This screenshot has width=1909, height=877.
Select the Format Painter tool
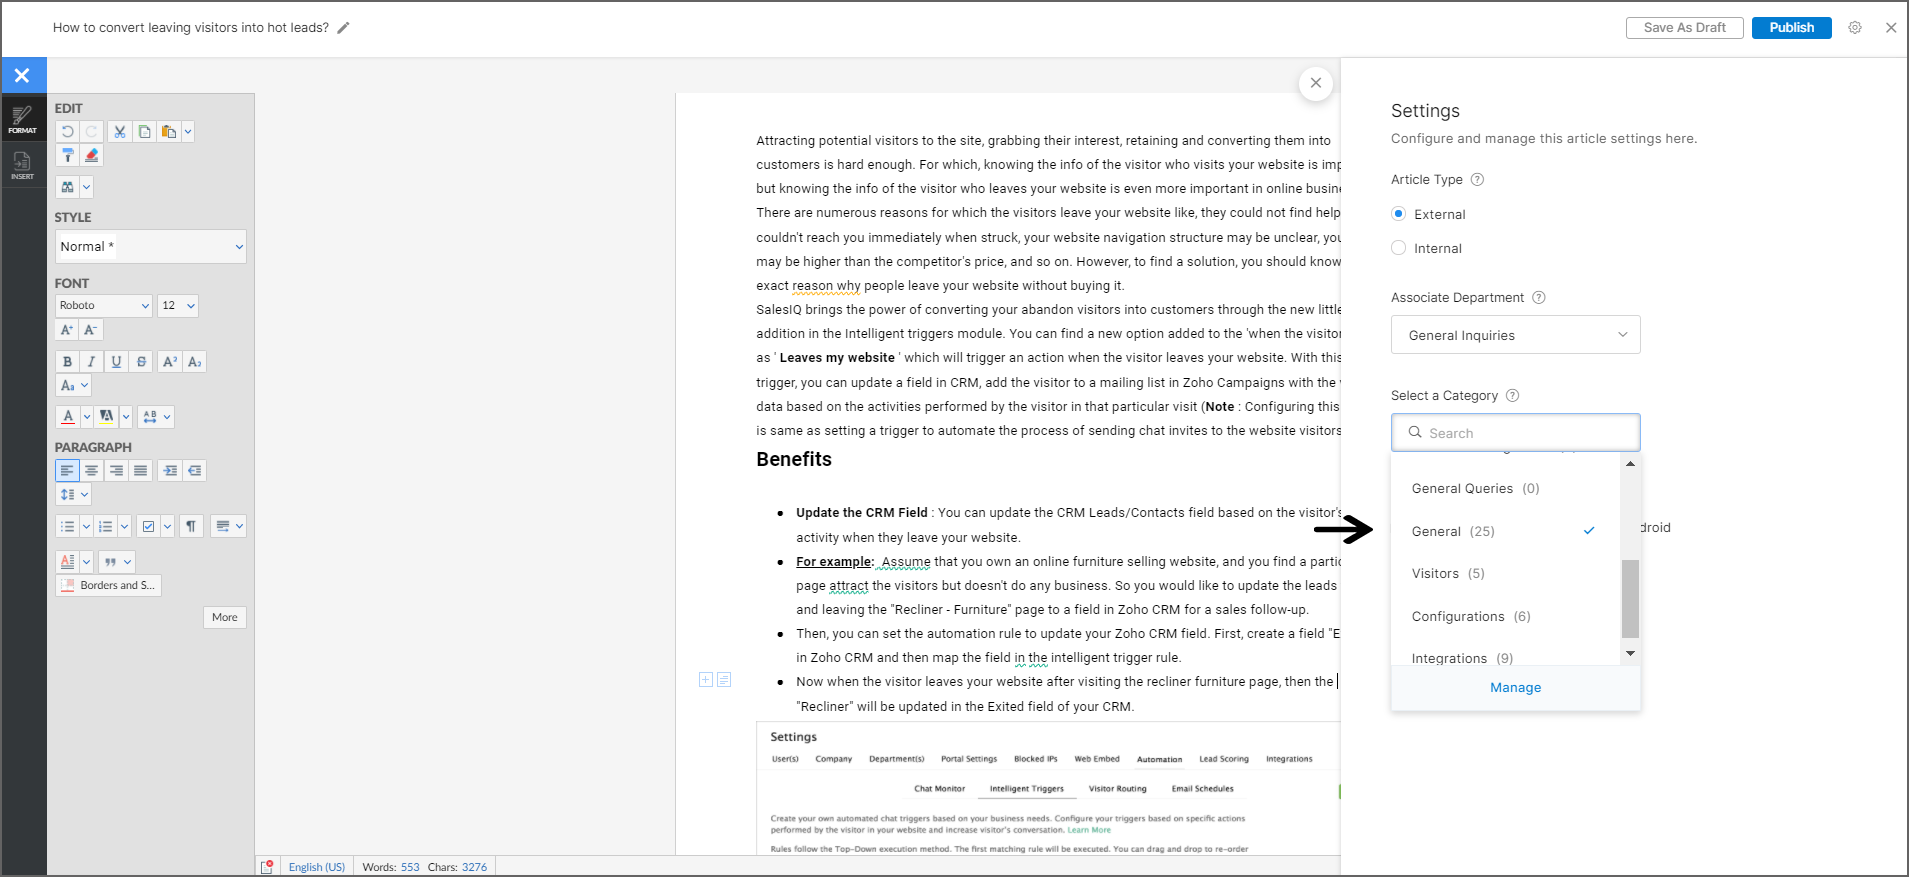point(67,156)
